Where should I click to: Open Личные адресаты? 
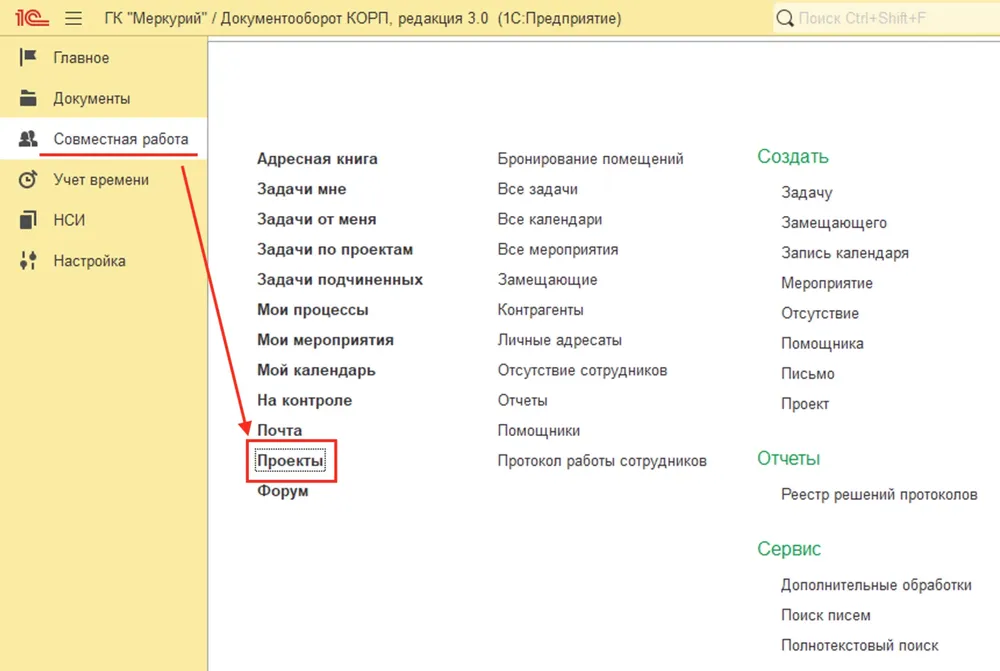click(559, 340)
